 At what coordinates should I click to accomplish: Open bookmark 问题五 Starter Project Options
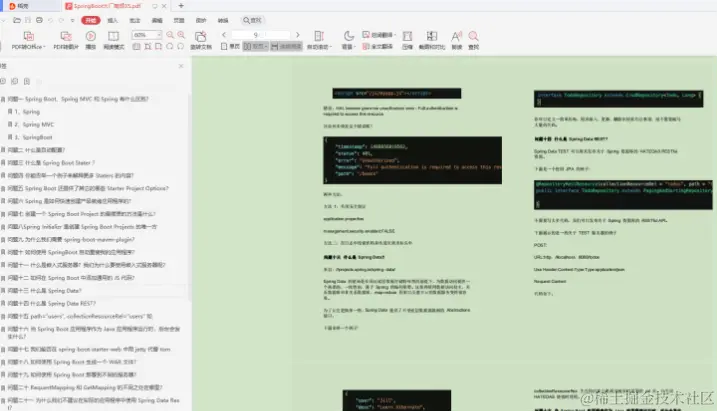point(88,188)
